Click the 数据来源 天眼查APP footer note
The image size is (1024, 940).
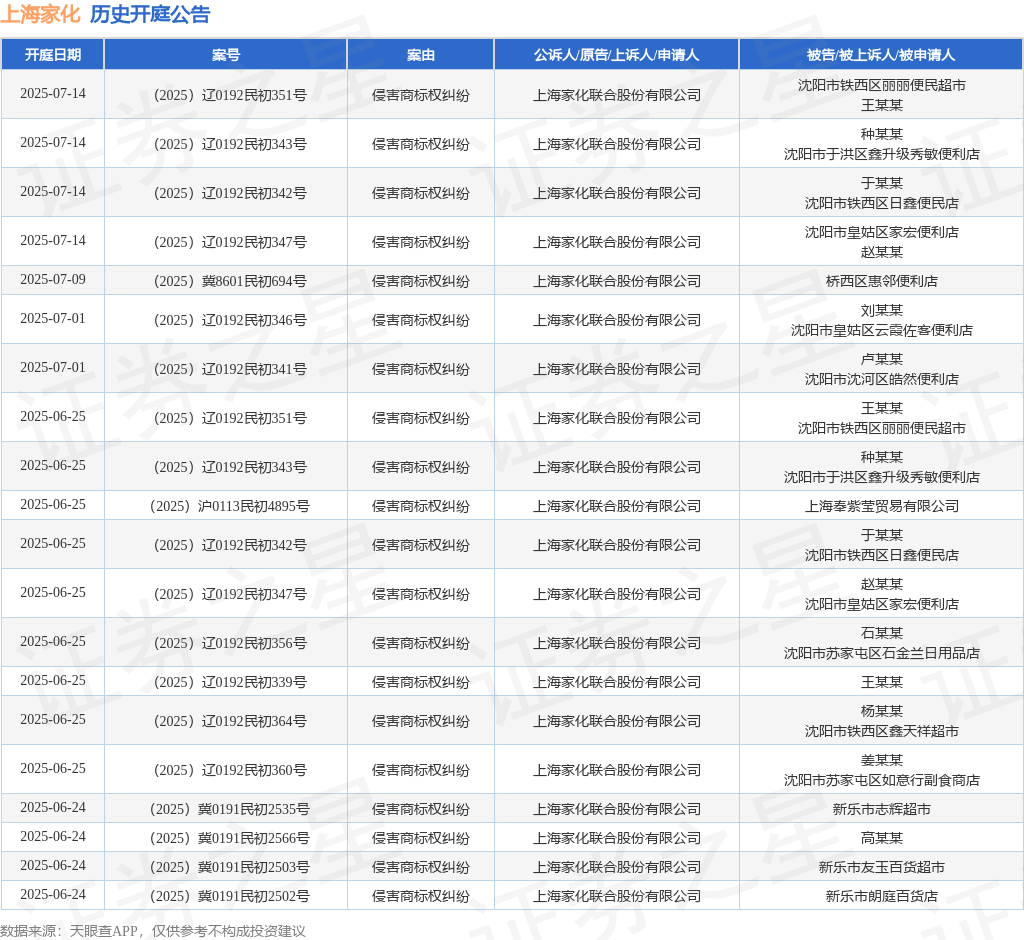pyautogui.click(x=153, y=931)
